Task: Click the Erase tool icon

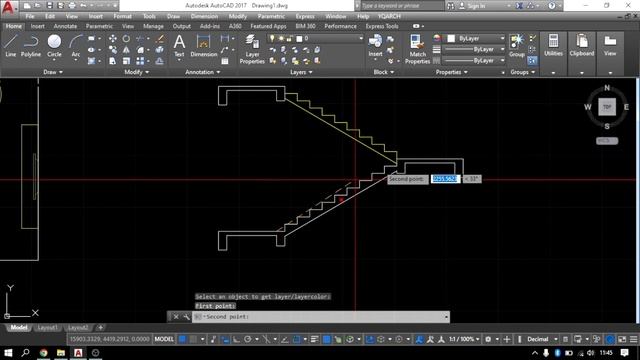Action: [160, 38]
